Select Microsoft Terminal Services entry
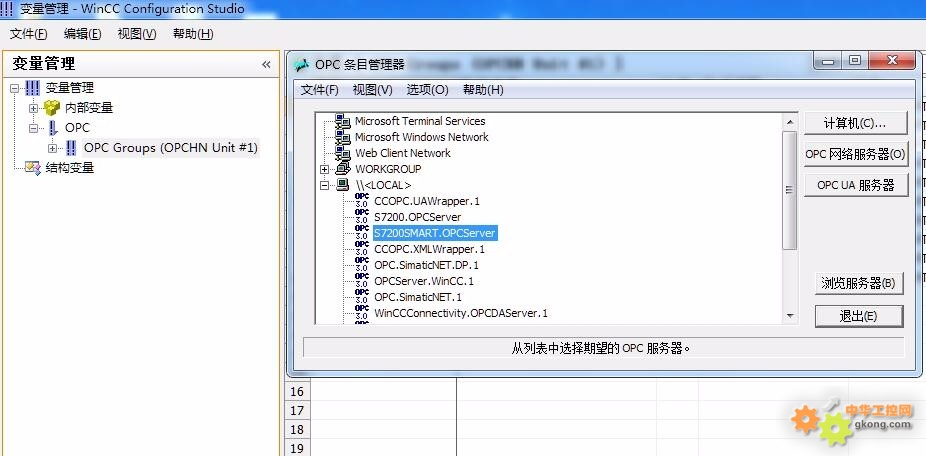 pyautogui.click(x=420, y=121)
